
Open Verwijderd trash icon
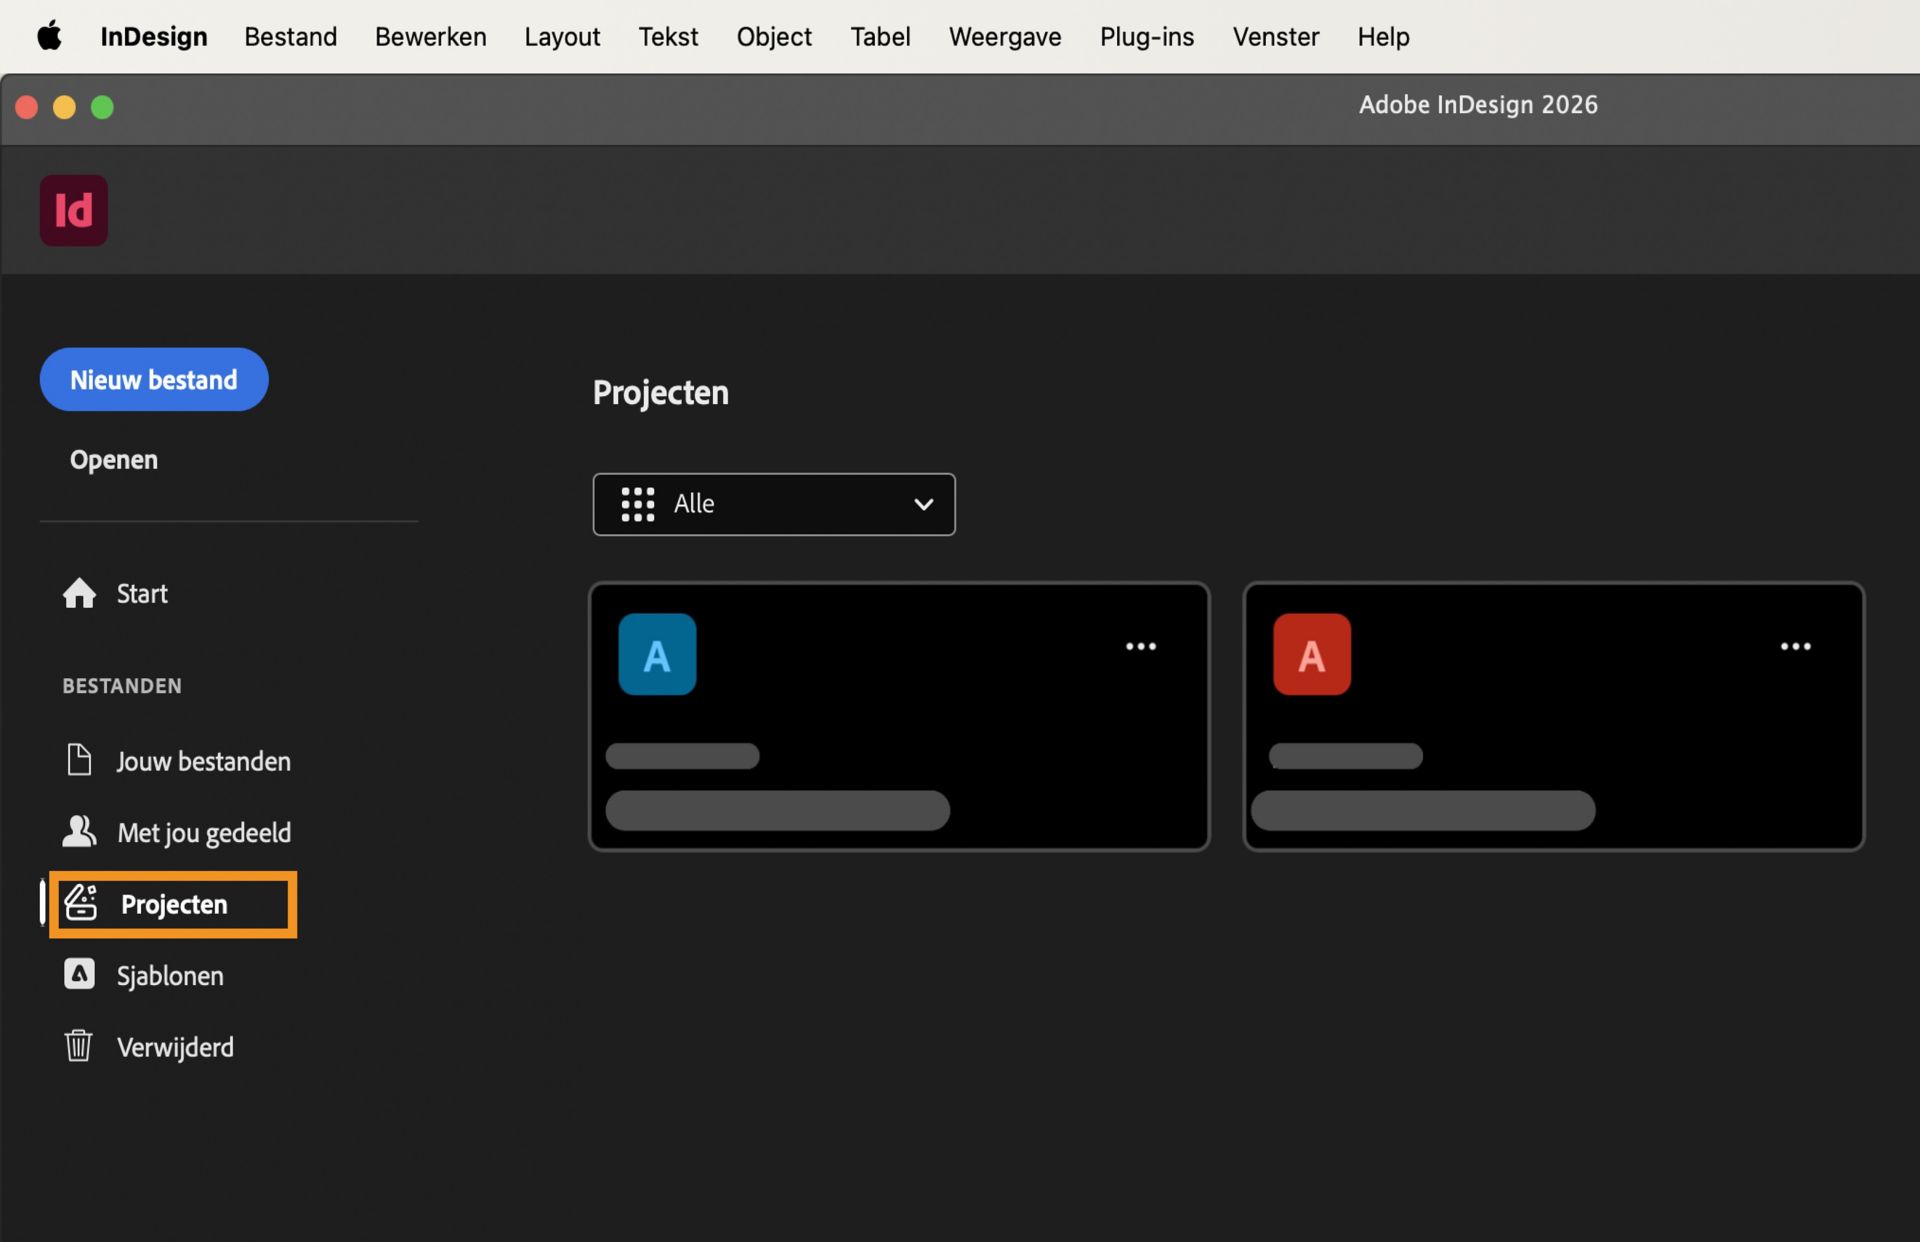coord(78,1046)
